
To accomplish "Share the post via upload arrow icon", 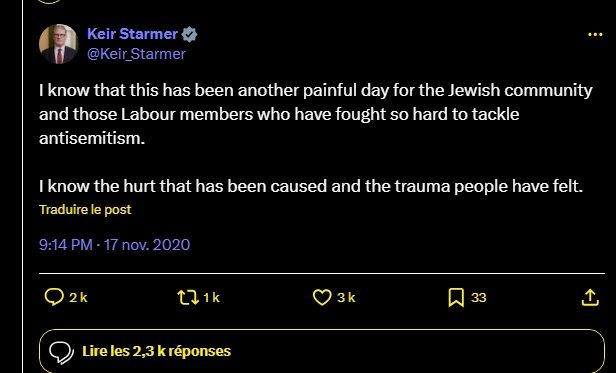I will [590, 298].
